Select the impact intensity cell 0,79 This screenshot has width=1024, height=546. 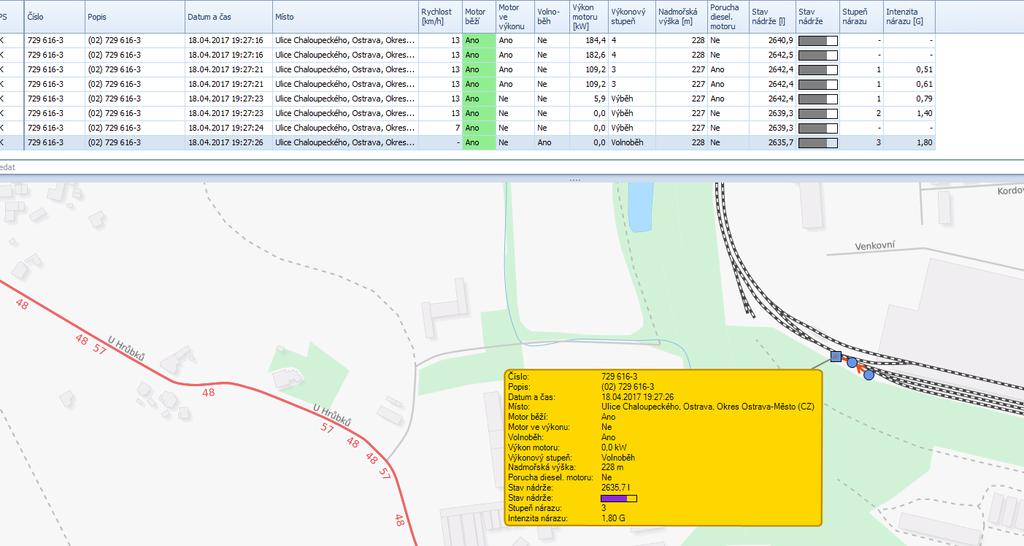tap(909, 99)
